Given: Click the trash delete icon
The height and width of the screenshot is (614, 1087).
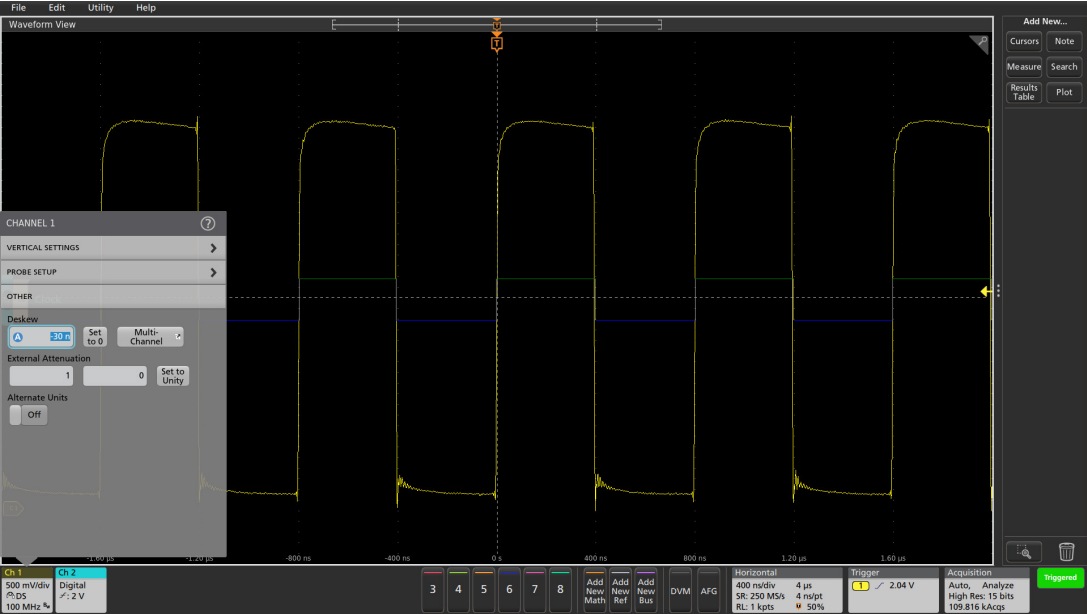Looking at the screenshot, I should point(1064,549).
